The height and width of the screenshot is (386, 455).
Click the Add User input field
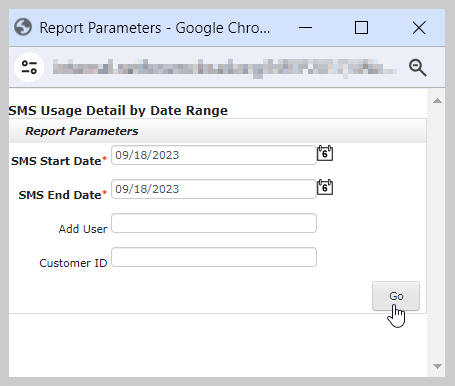[x=214, y=223]
